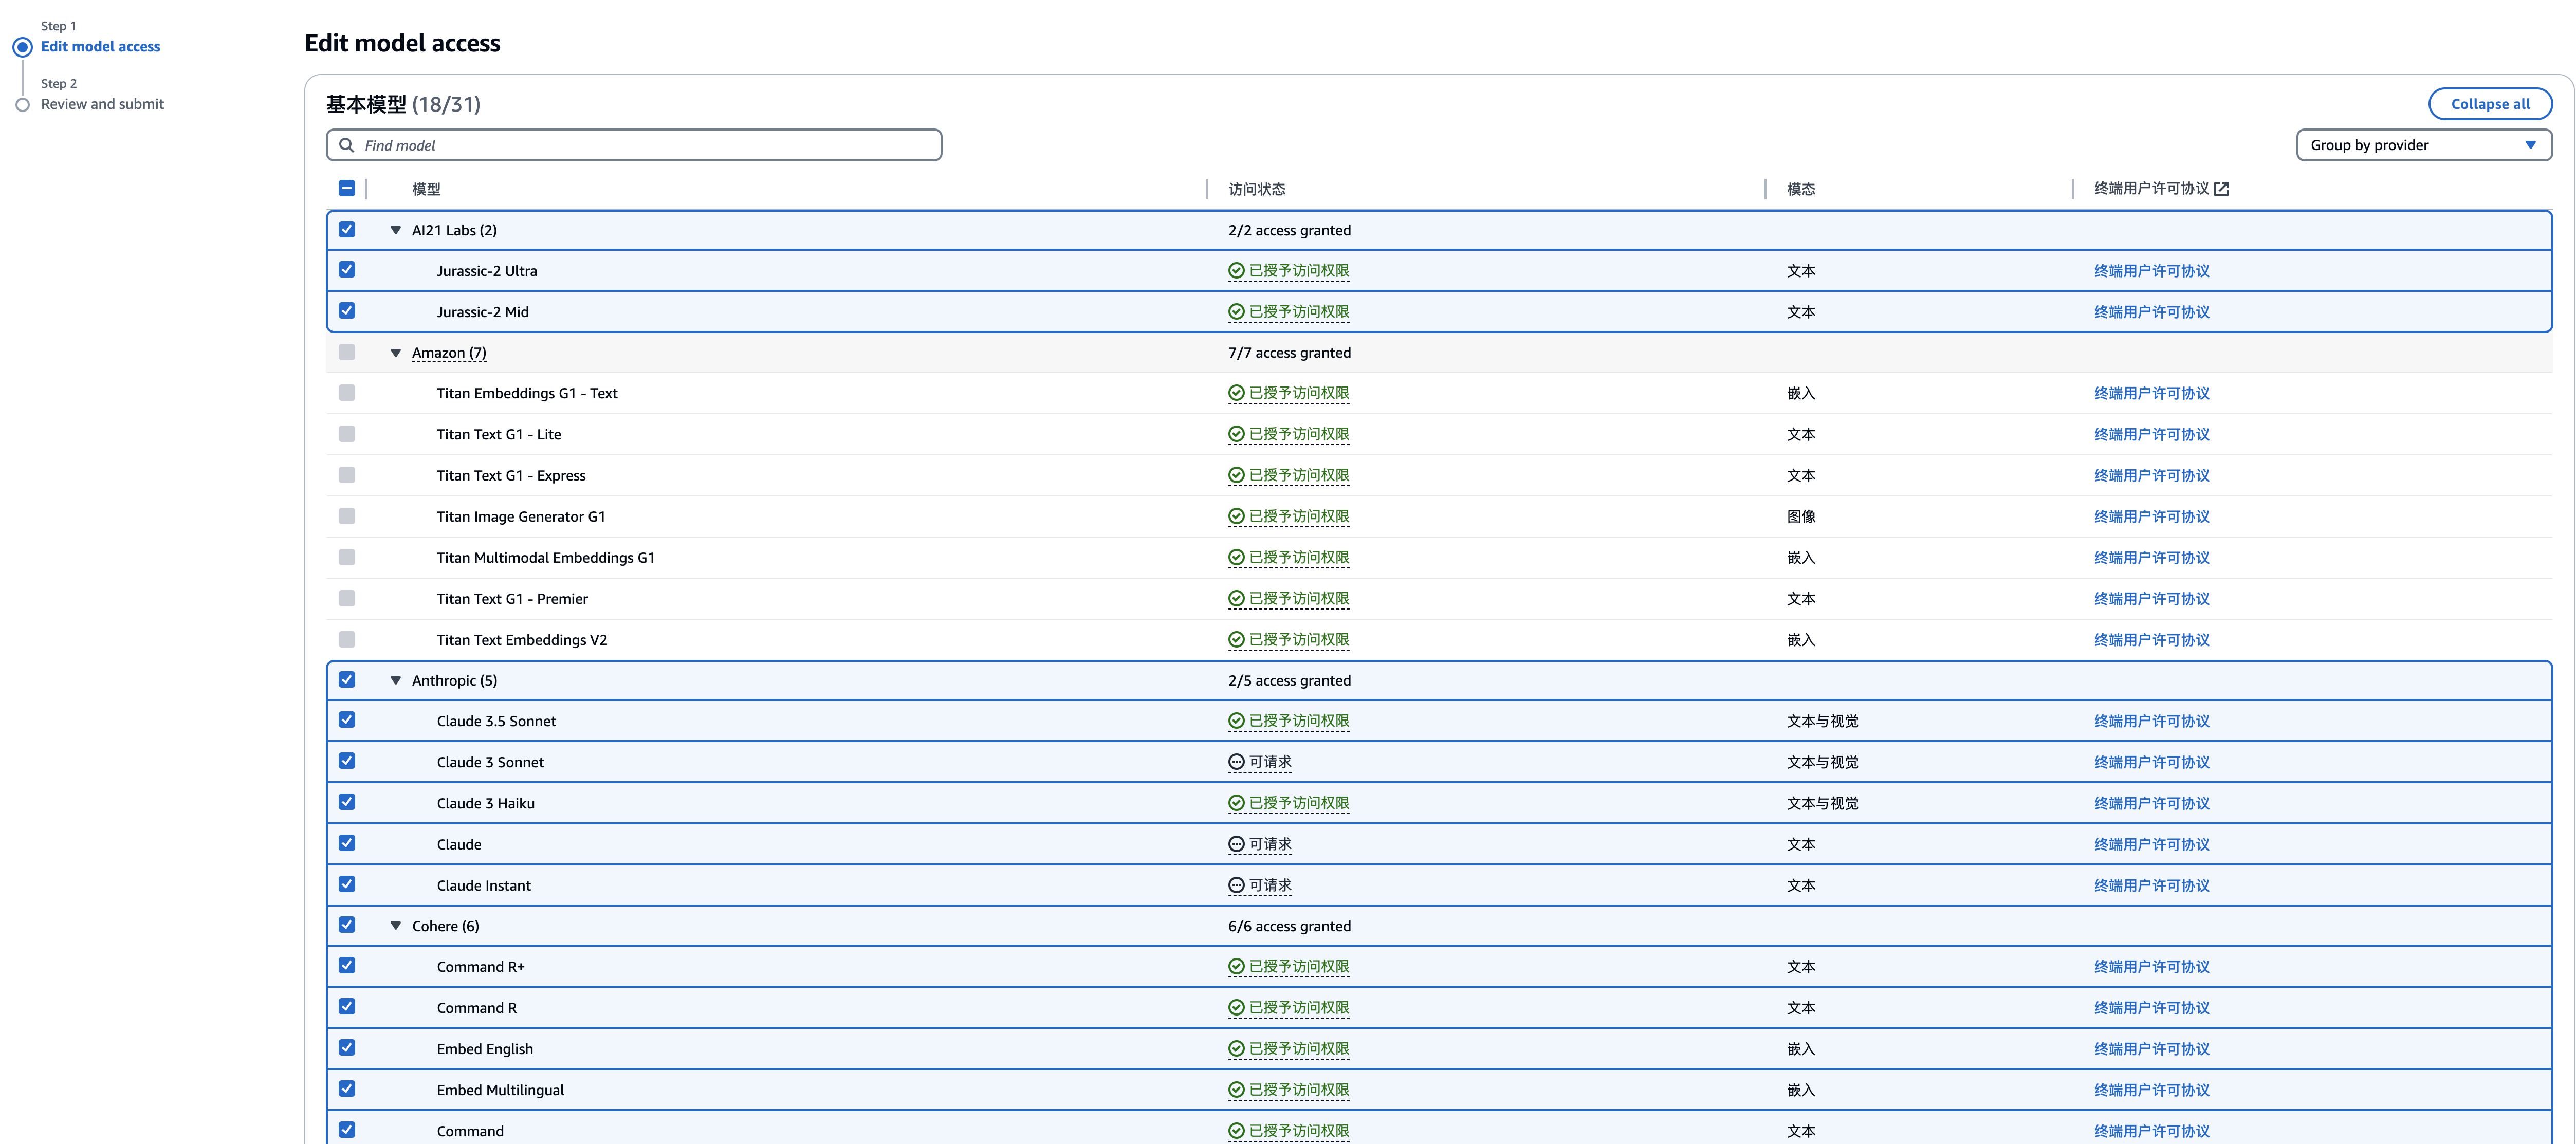Click the requestable status icon for Claude 3 Sonnet
This screenshot has height=1144, width=2576.
click(x=1236, y=762)
